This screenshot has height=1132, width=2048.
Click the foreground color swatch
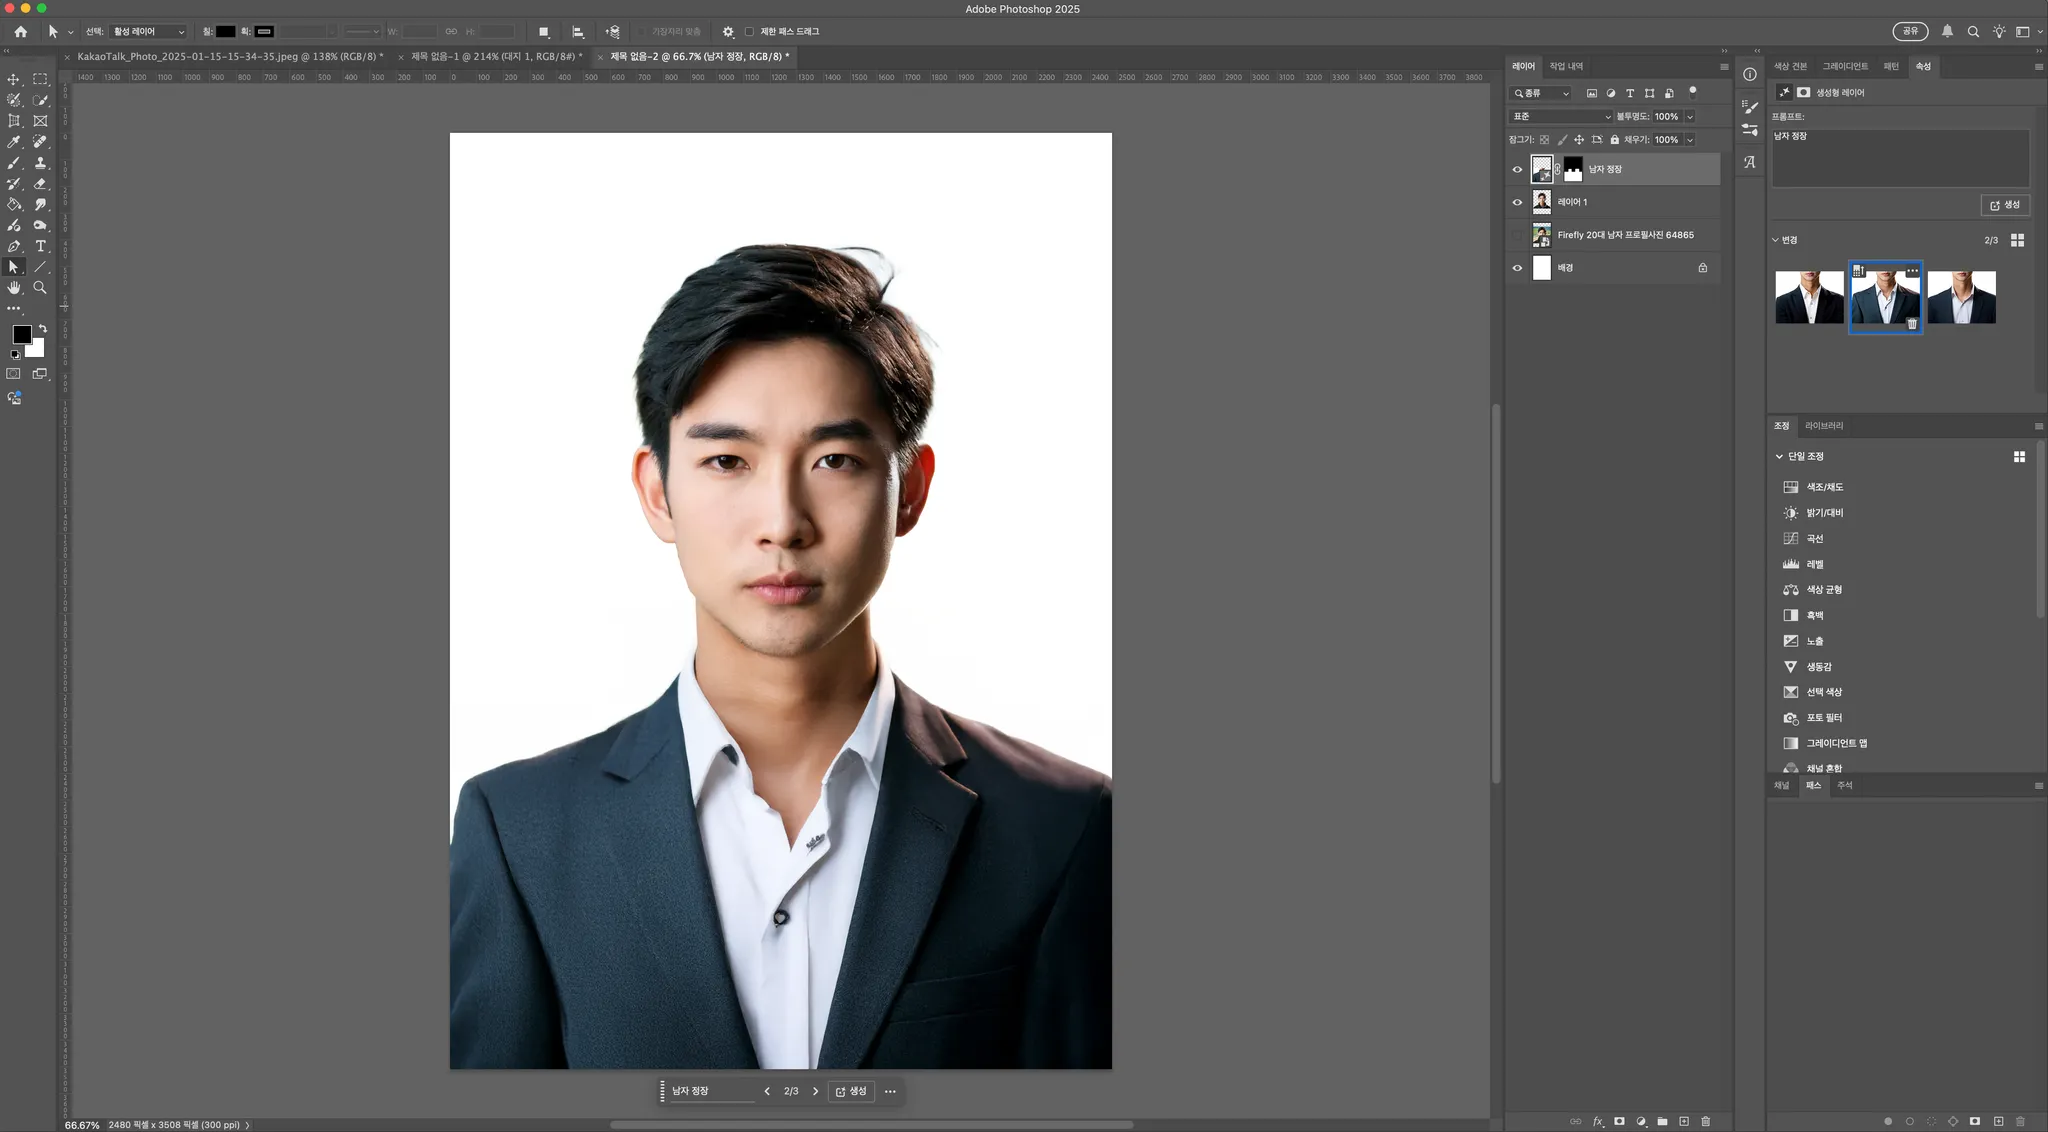point(21,335)
